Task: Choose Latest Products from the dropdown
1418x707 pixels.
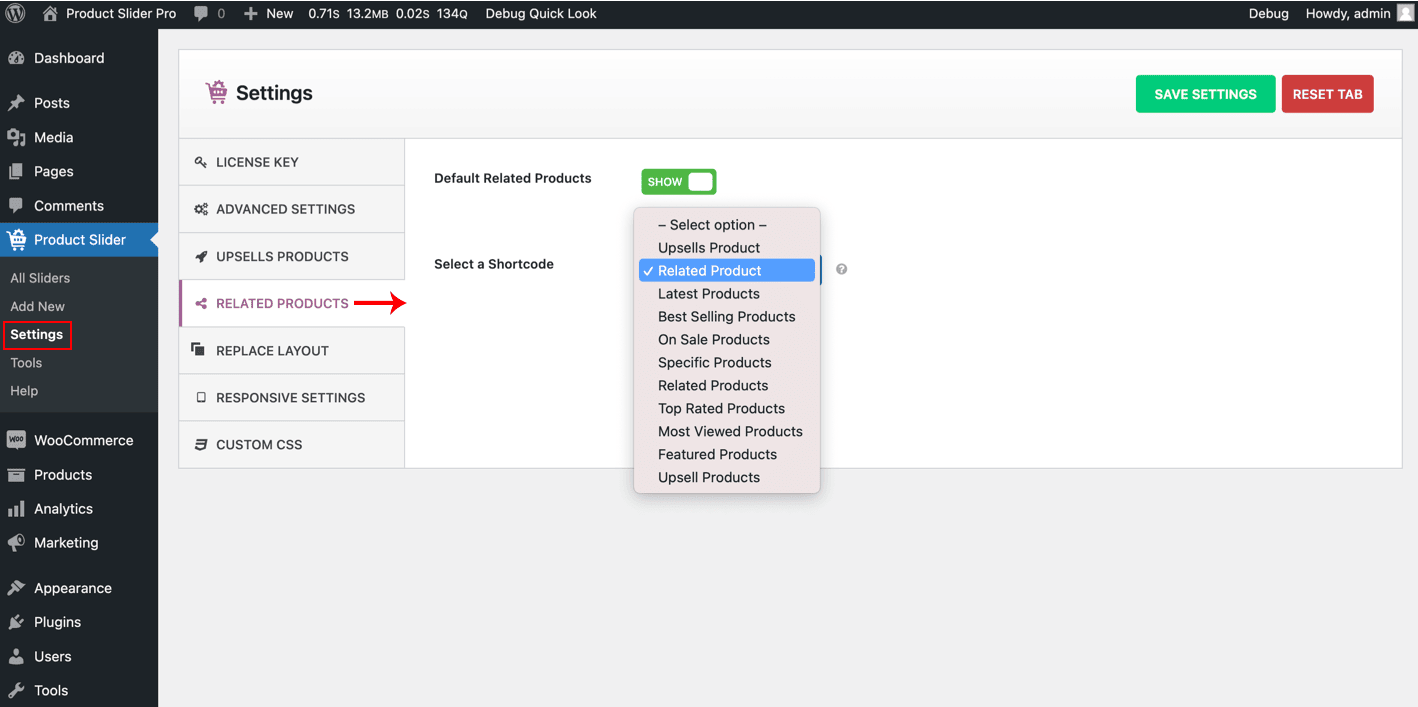Action: 708,294
